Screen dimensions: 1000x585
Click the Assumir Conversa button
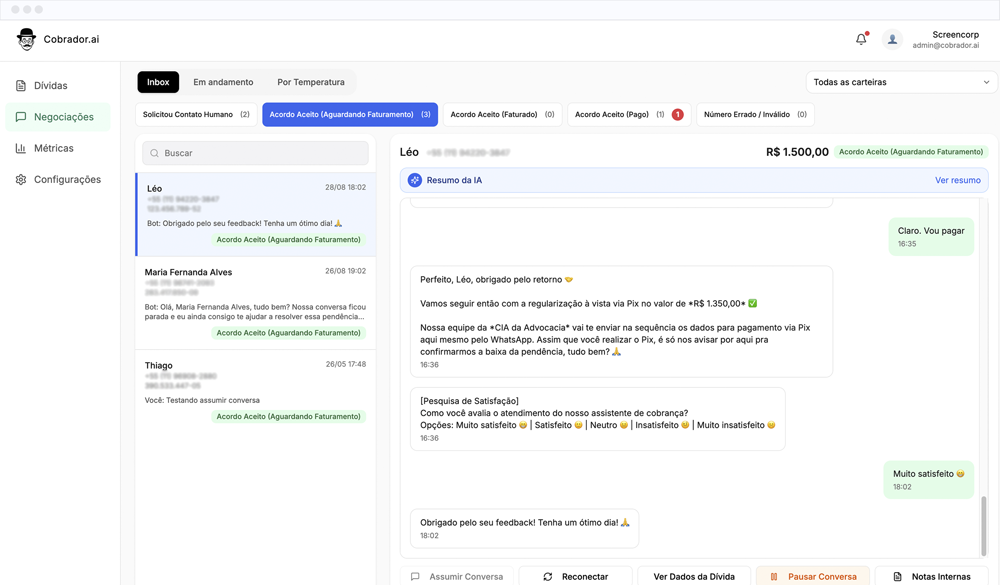(457, 576)
